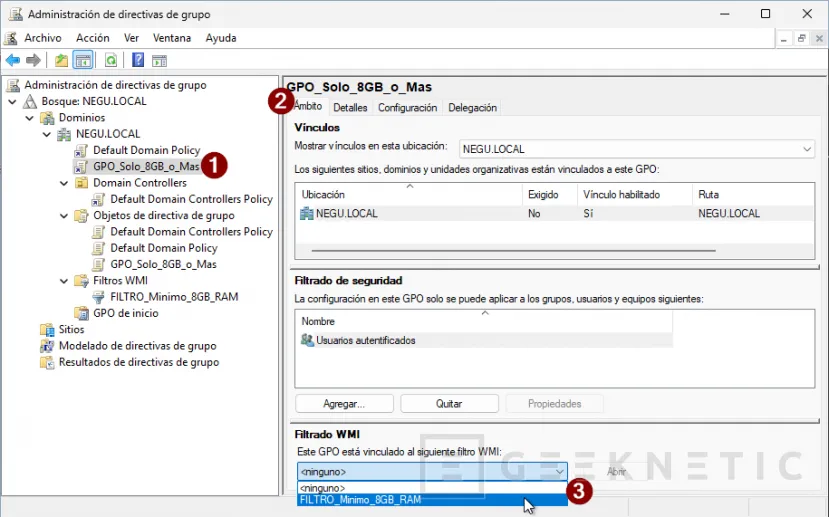Open the Help question mark icon
The width and height of the screenshot is (829, 517).
tap(137, 60)
